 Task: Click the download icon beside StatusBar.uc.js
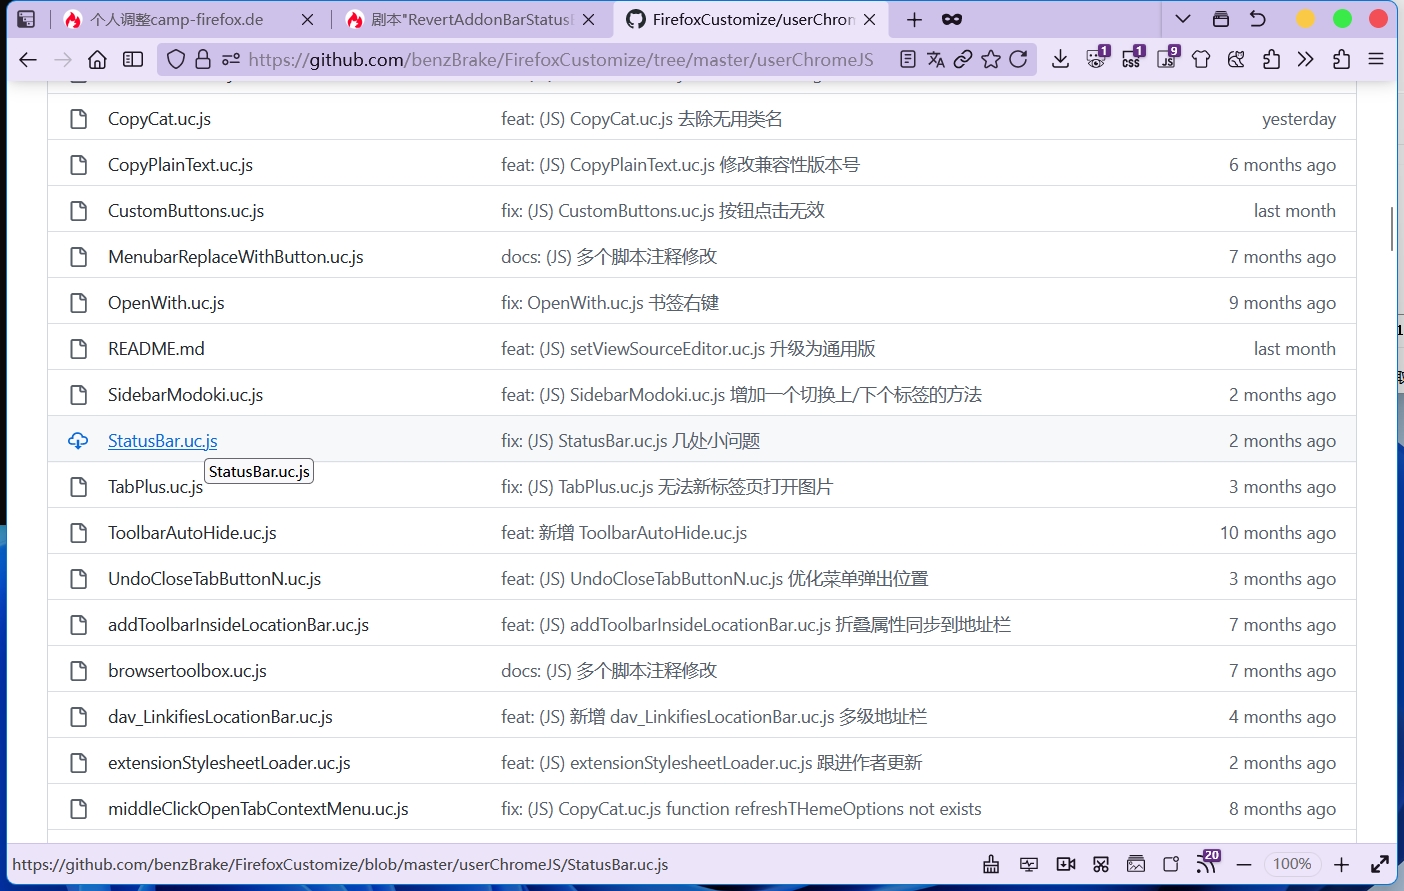(x=78, y=441)
